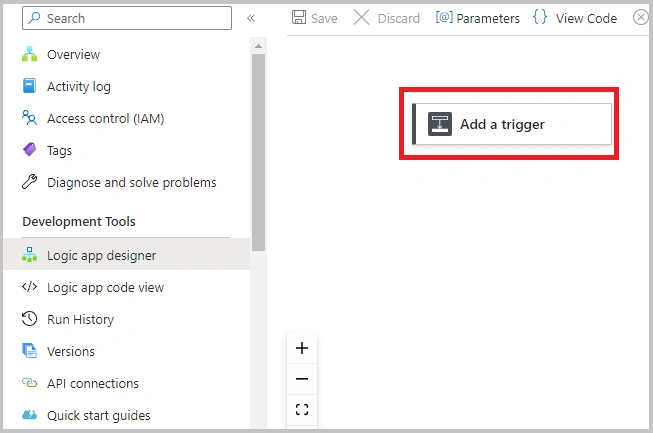Click the Add a trigger card
This screenshot has height=433, width=653.
(512, 124)
